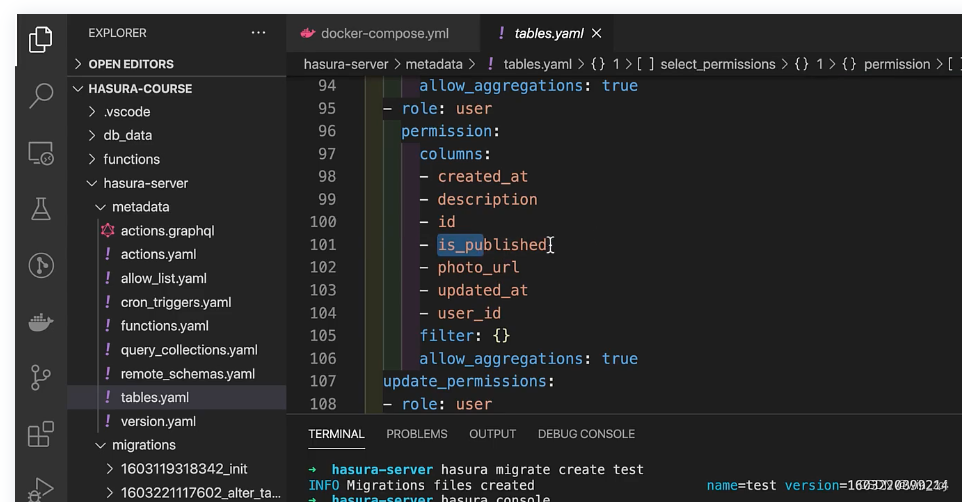Open the Source Control branch icon view
Image resolution: width=962 pixels, height=502 pixels.
tap(40, 377)
